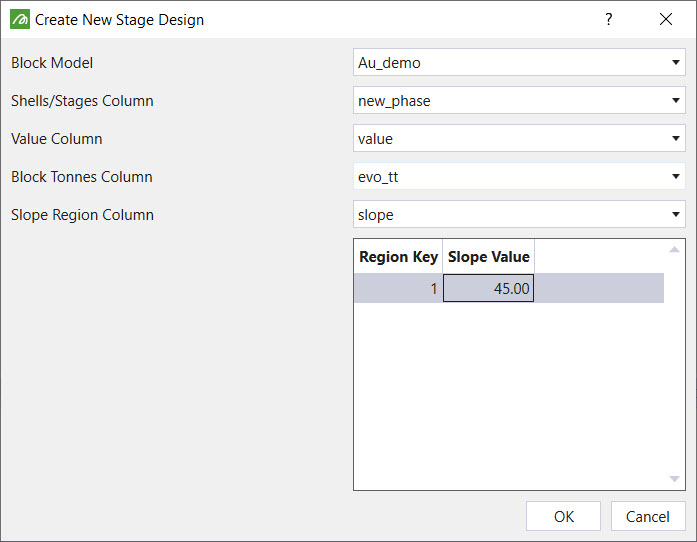Screen dimensions: 697x542
Task: Open the Block Model dropdown
Action: click(x=676, y=63)
